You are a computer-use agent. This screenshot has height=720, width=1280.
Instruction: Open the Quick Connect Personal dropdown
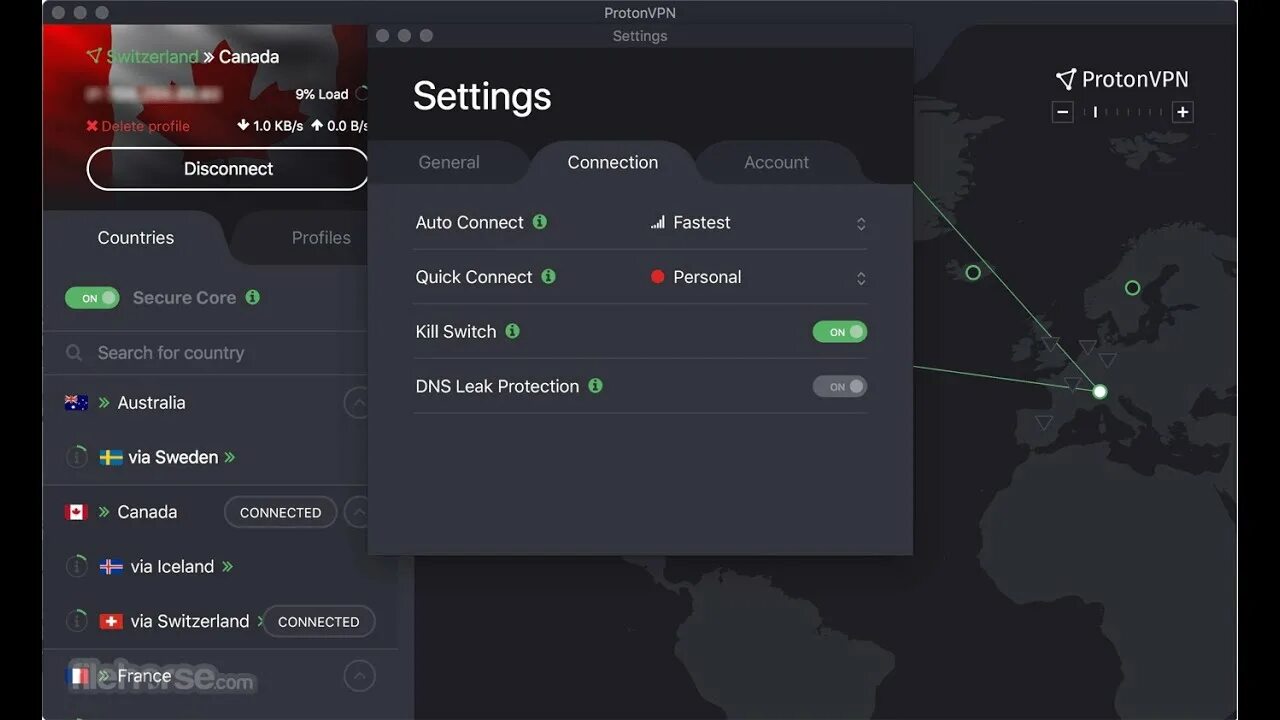tap(758, 277)
